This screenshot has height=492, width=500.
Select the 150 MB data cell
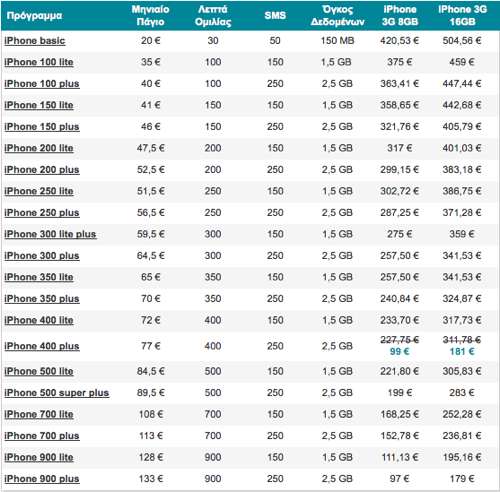pyautogui.click(x=337, y=41)
